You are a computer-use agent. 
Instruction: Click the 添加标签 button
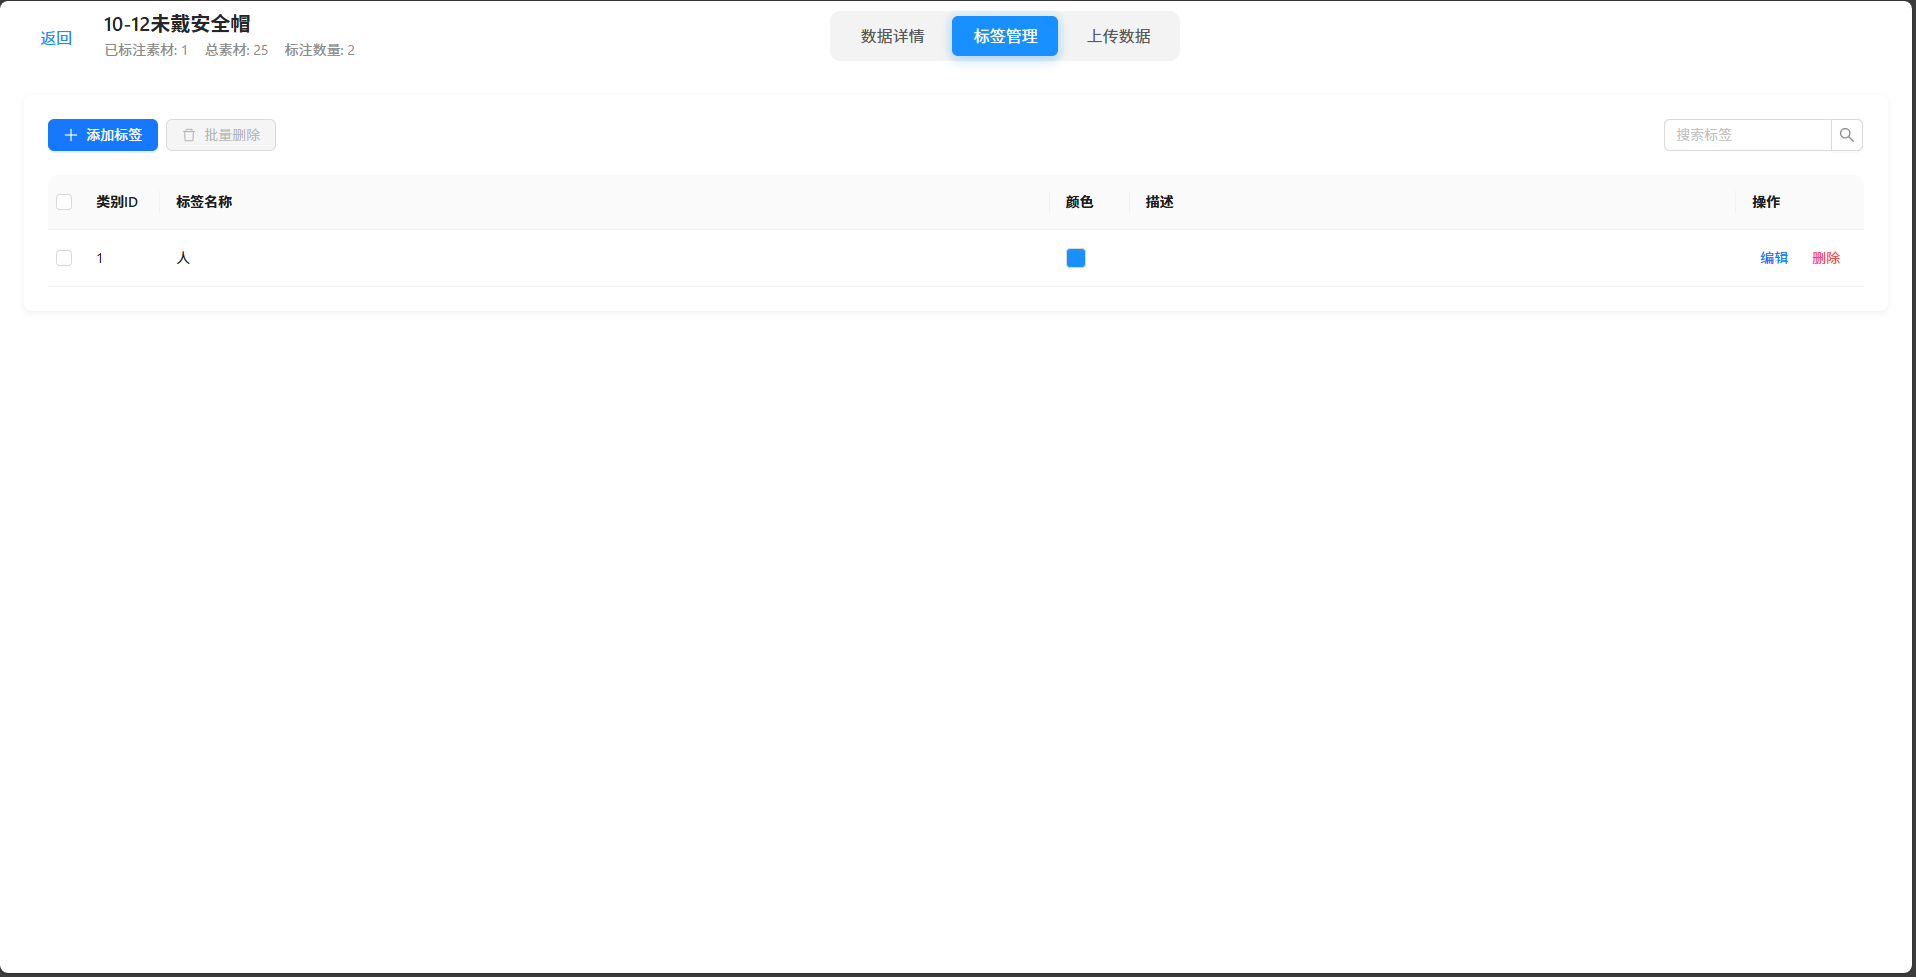click(103, 135)
